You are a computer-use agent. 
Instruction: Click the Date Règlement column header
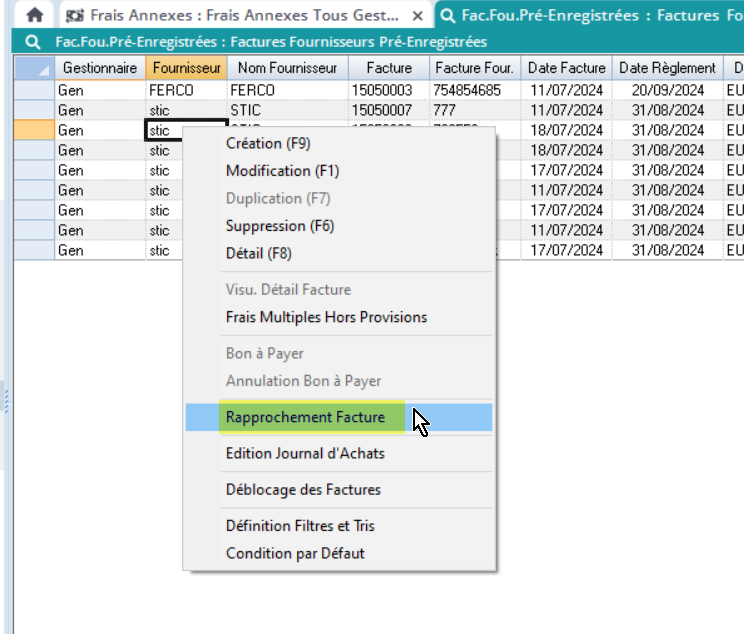[x=667, y=68]
